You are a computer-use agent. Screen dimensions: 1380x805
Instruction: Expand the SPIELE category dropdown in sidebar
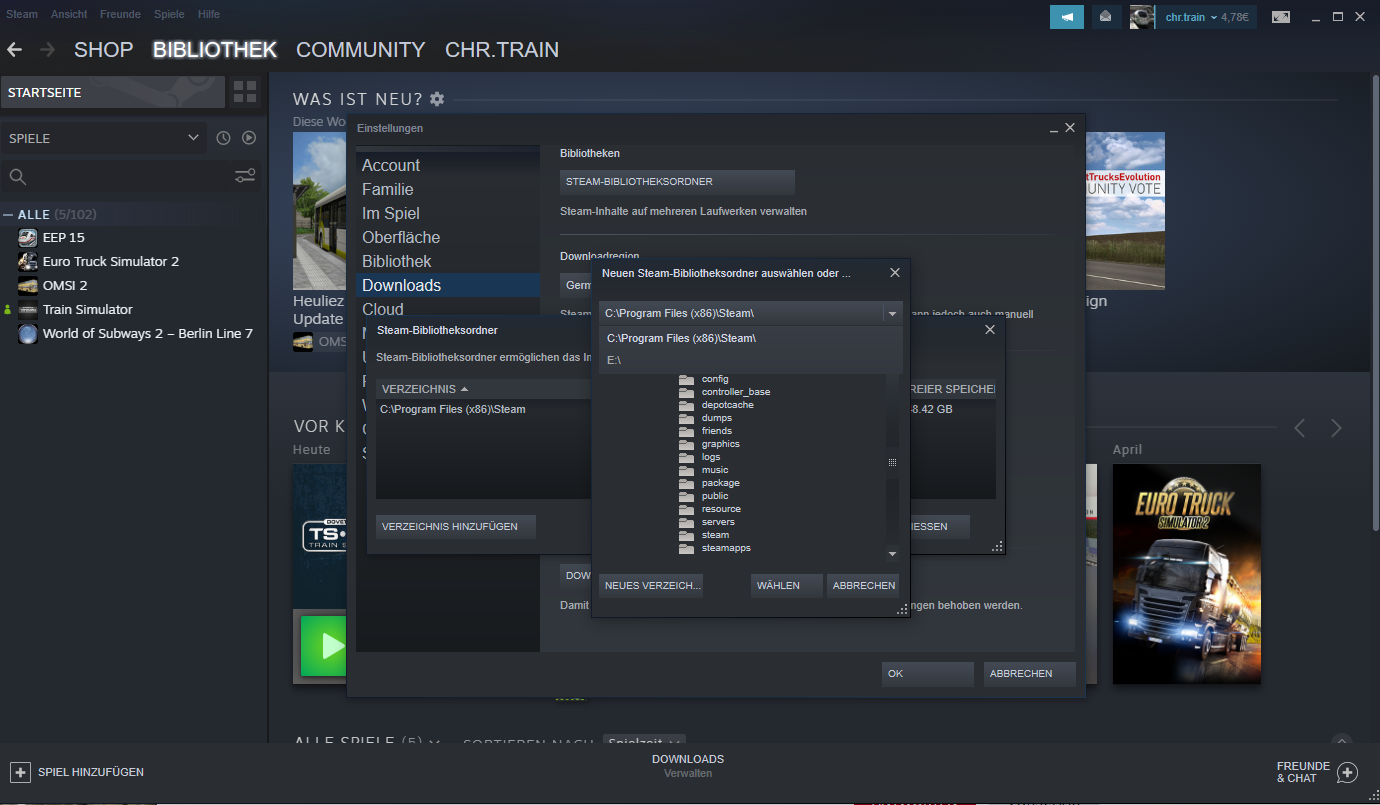[193, 138]
